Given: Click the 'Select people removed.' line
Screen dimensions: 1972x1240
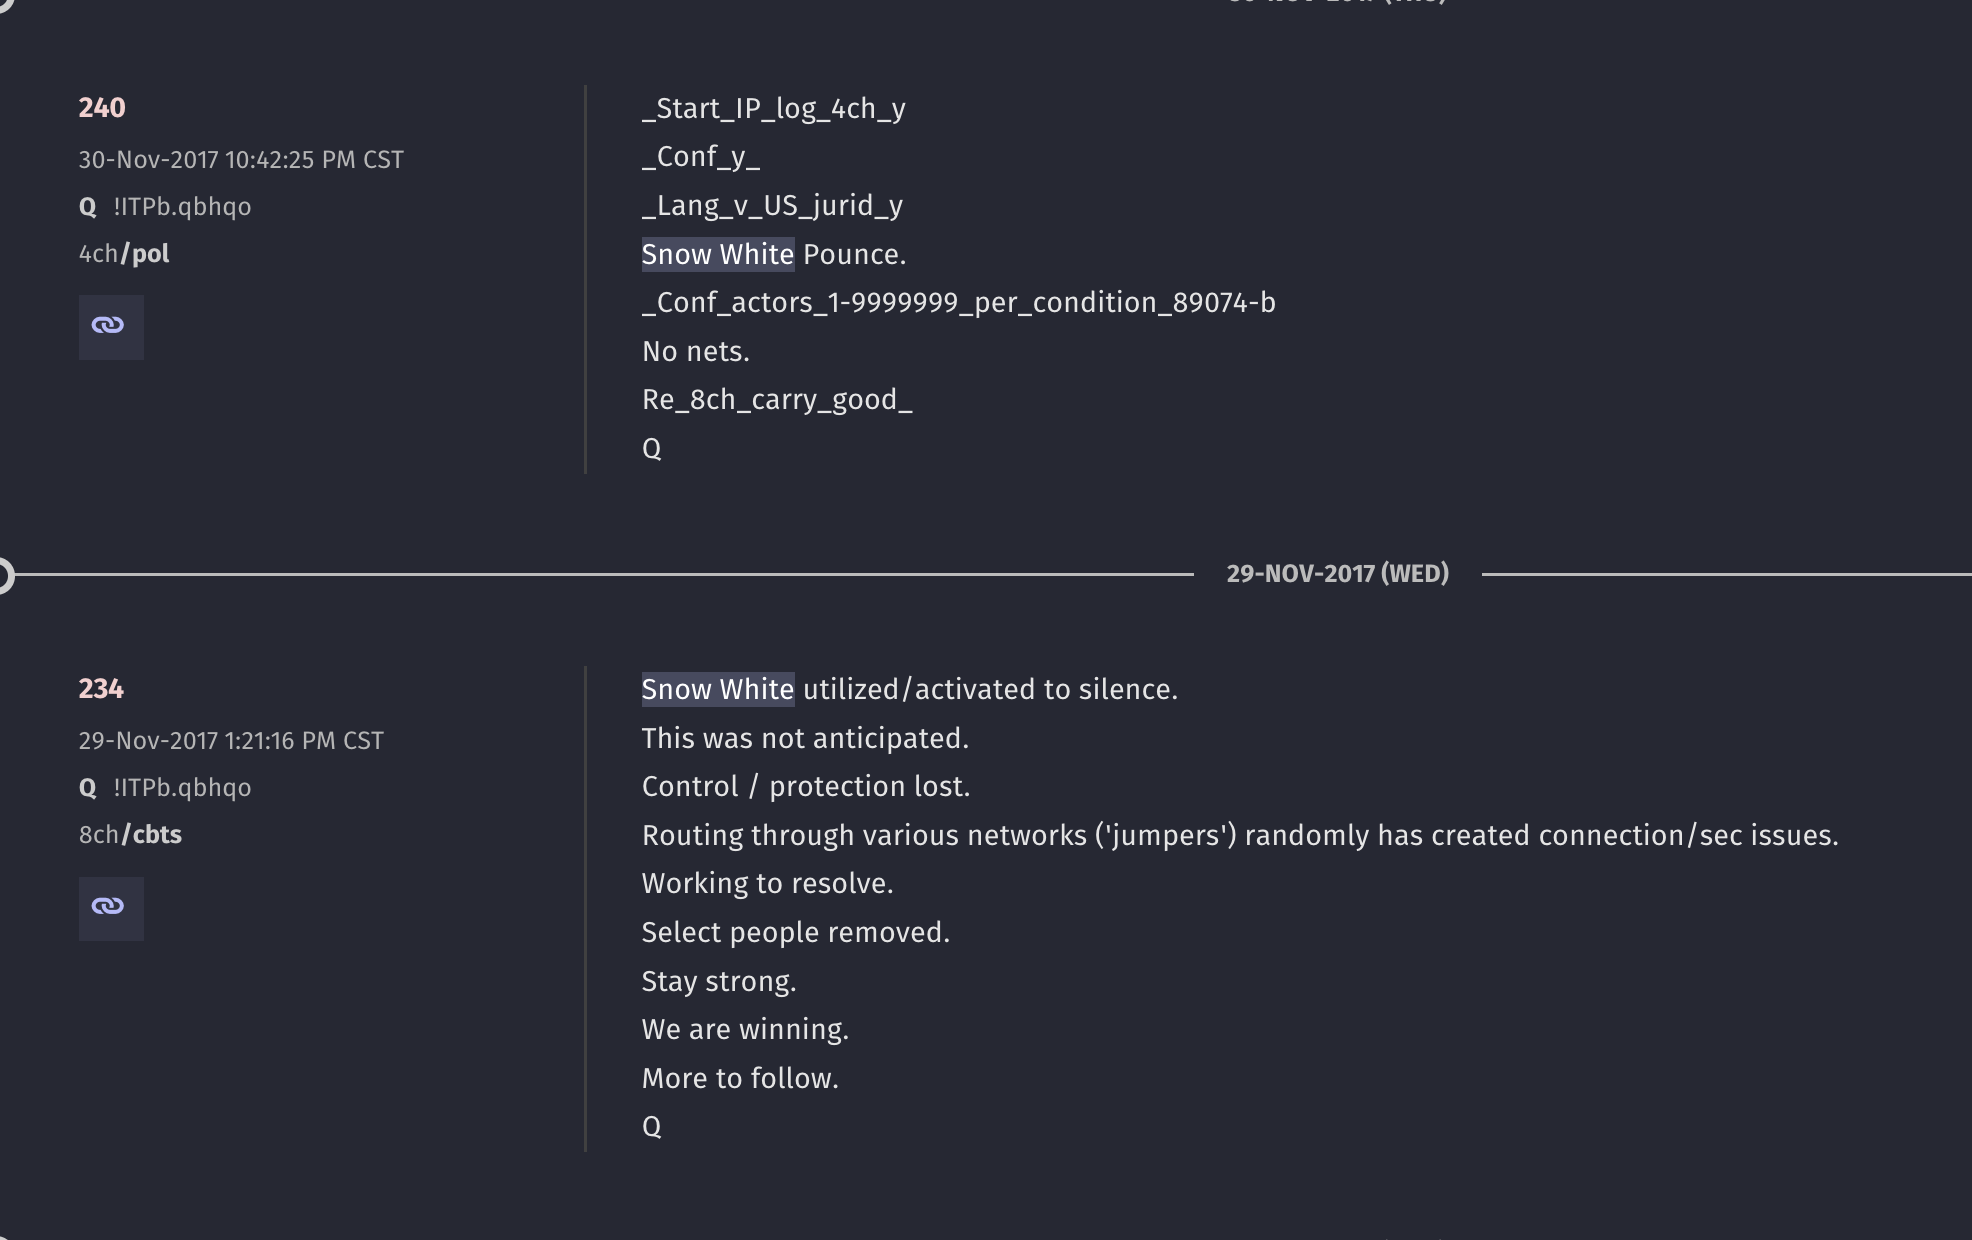Looking at the screenshot, I should pos(796,933).
